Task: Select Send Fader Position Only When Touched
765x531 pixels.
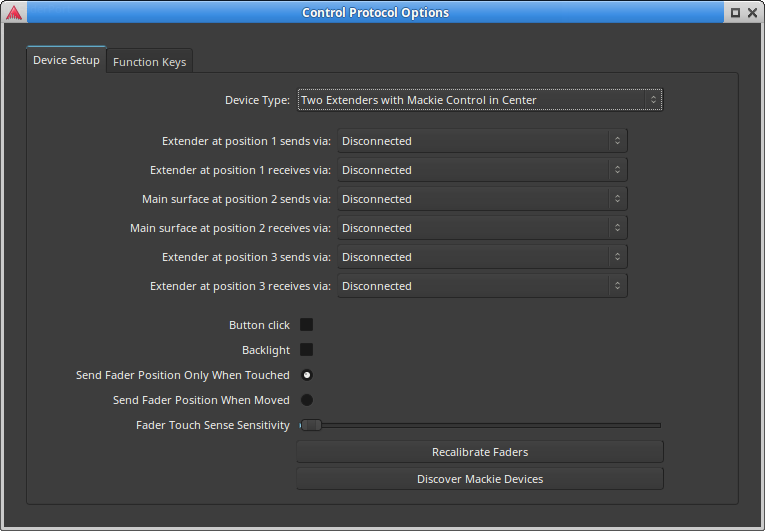Action: coord(307,375)
